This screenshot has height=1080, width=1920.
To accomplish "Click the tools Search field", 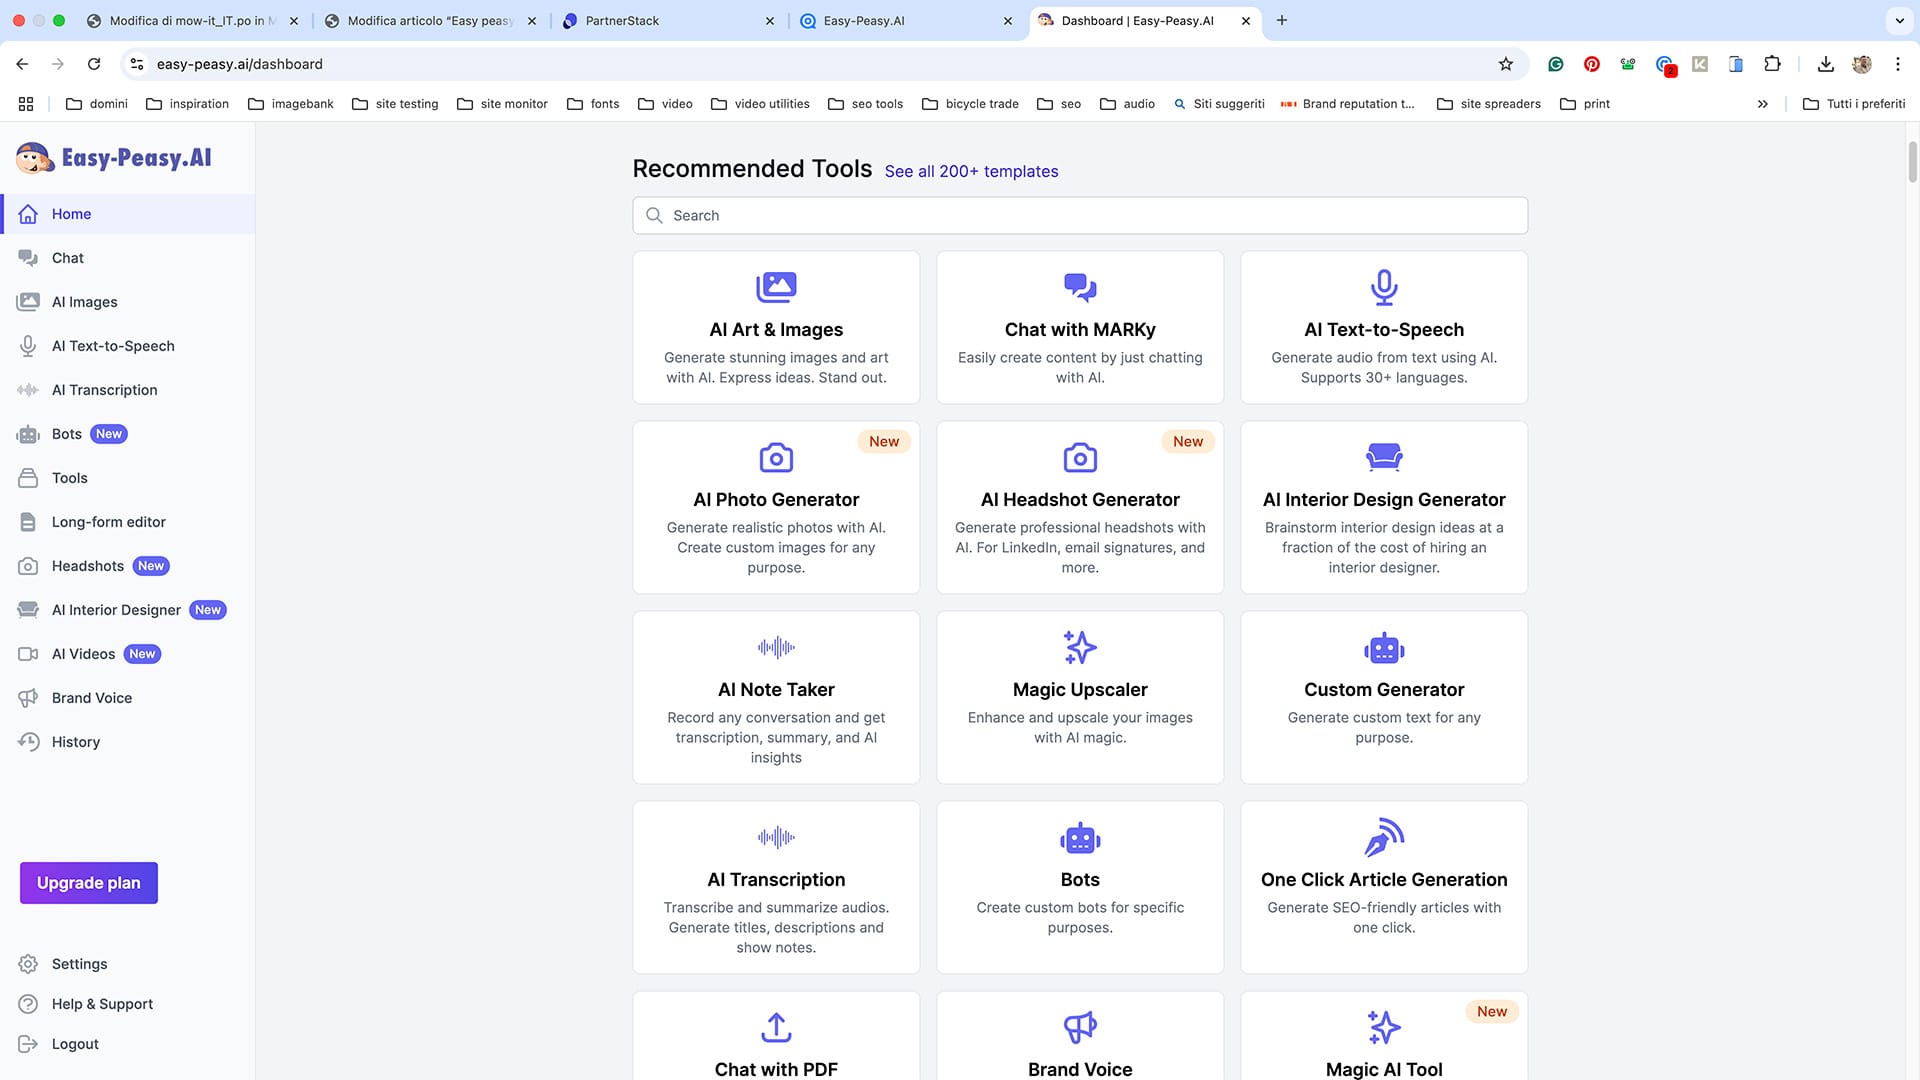I will tap(1080, 215).
